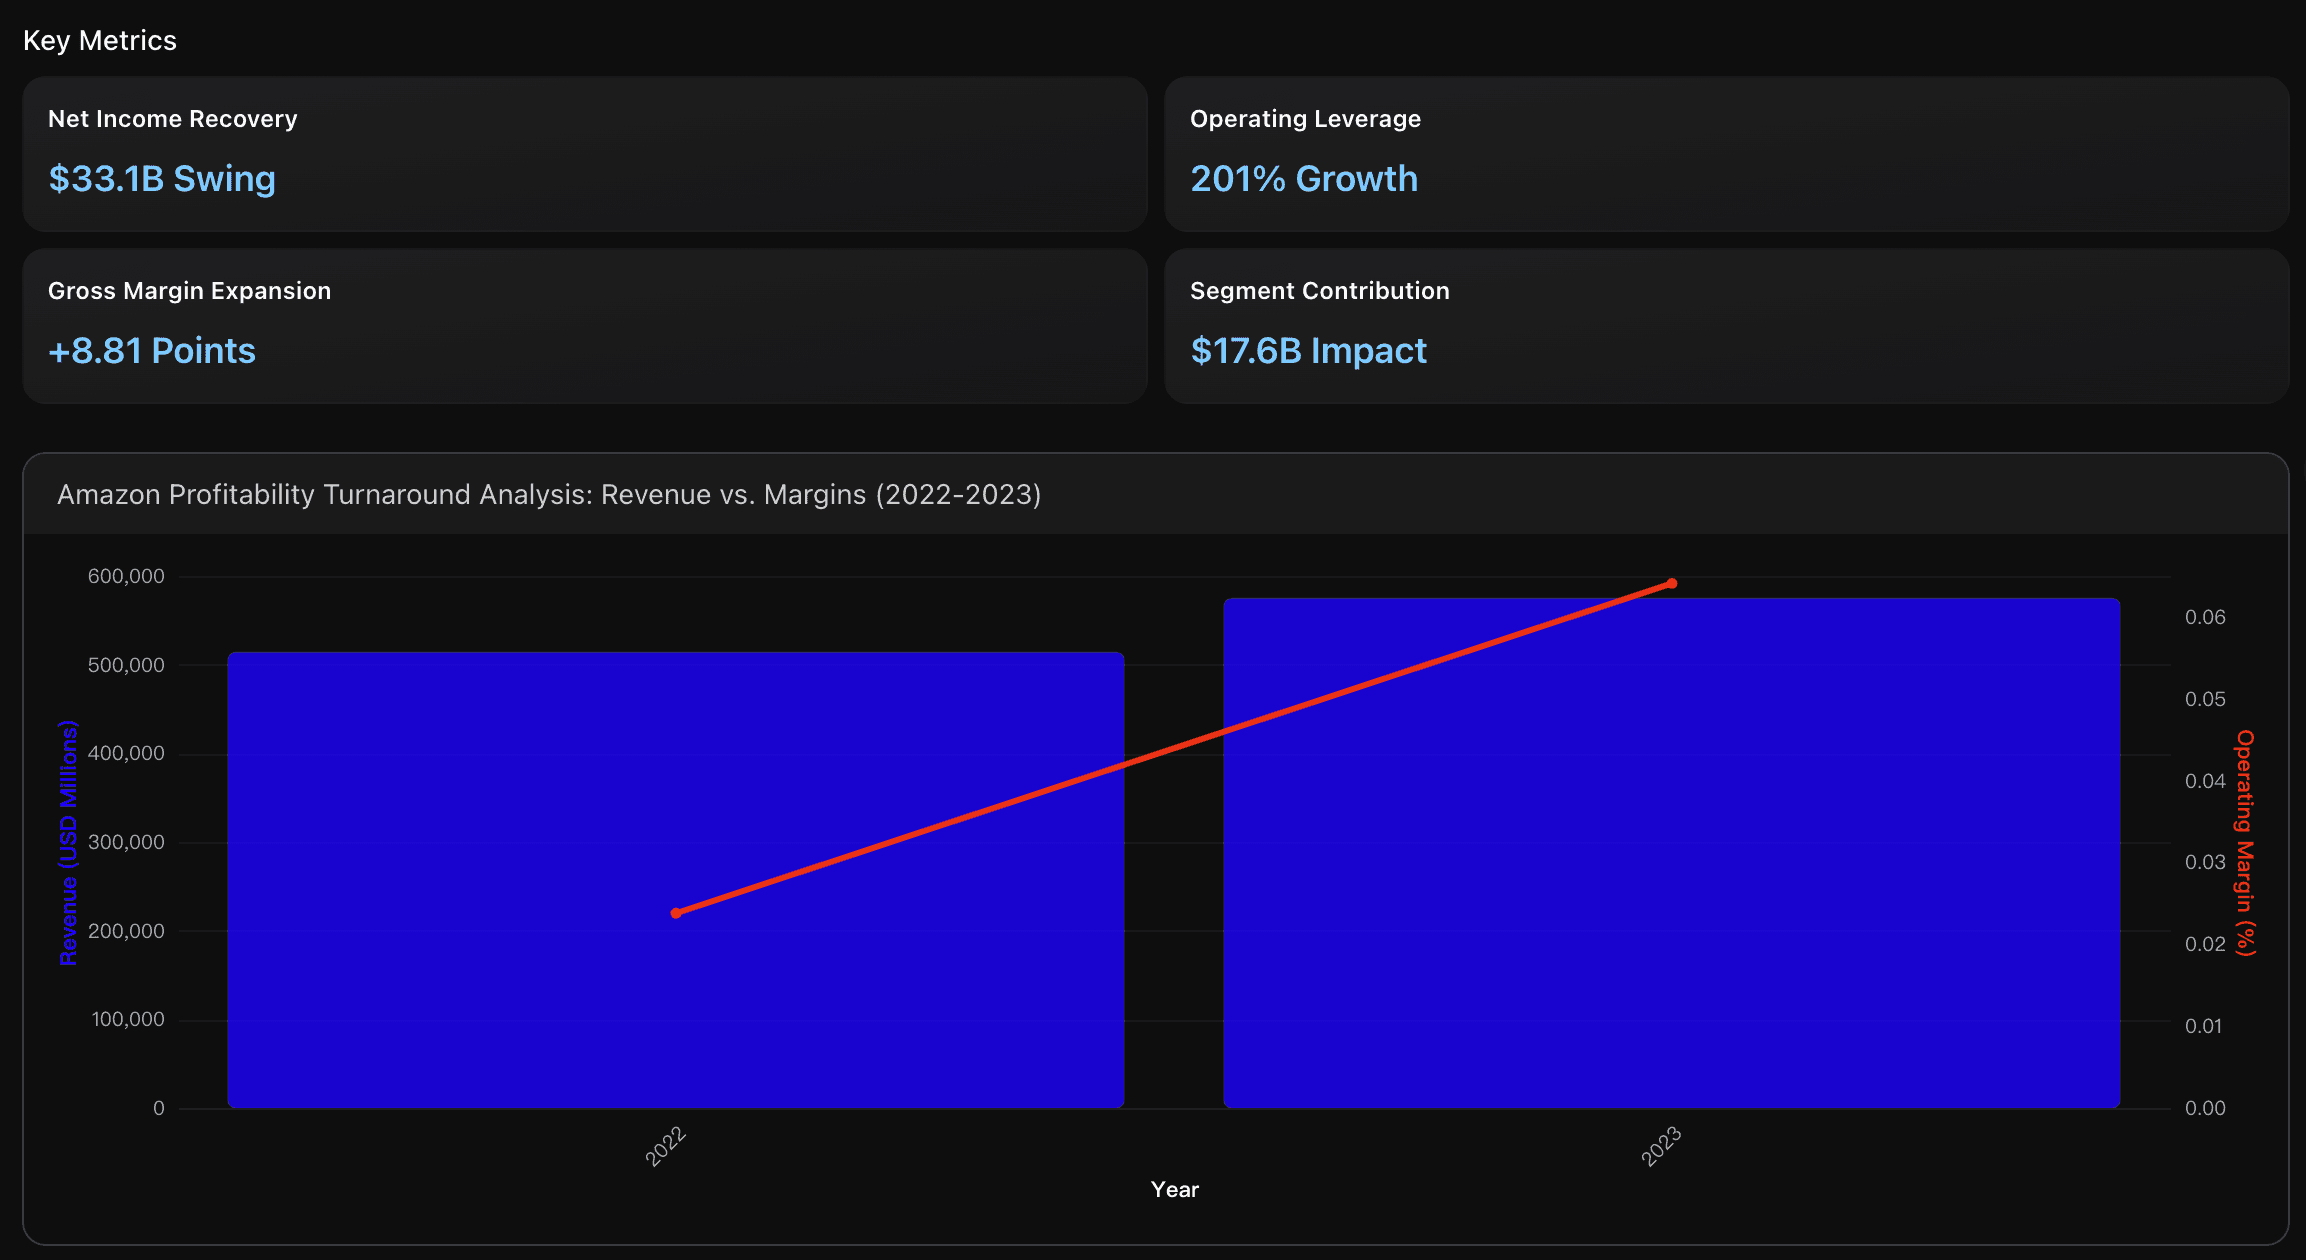Click the 0.02 margin axis label
The image size is (2306, 1260).
(x=2206, y=945)
